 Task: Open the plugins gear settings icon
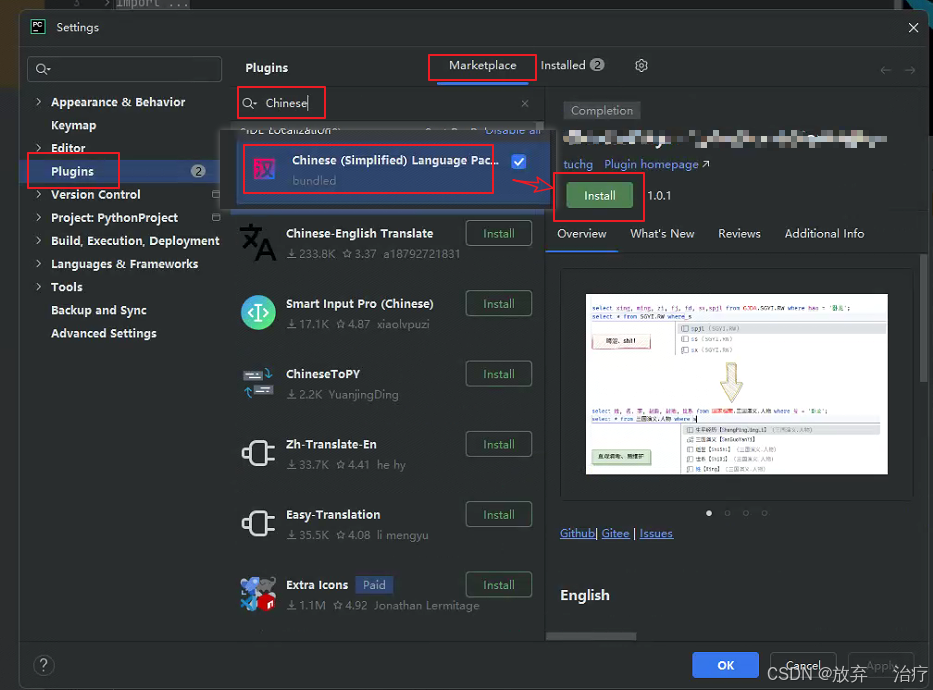(641, 65)
